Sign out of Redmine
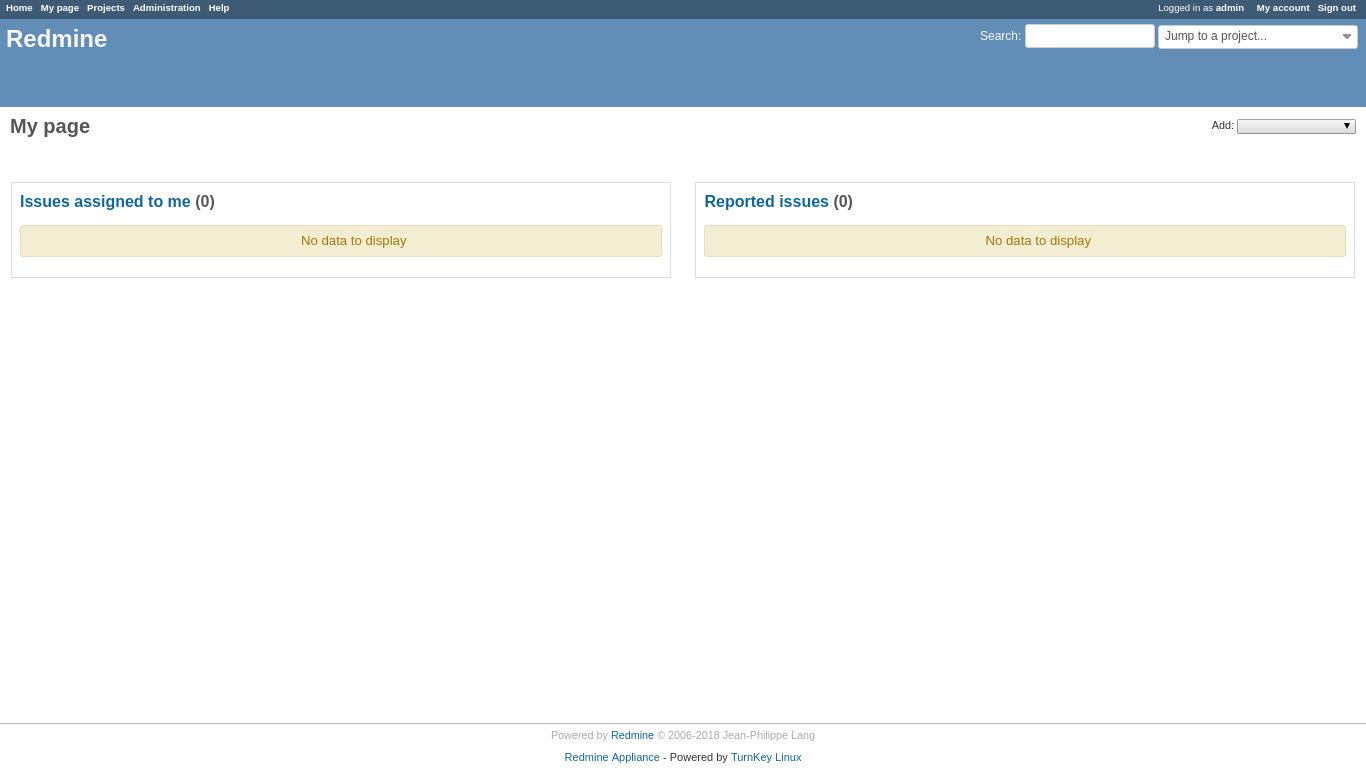 tap(1336, 8)
